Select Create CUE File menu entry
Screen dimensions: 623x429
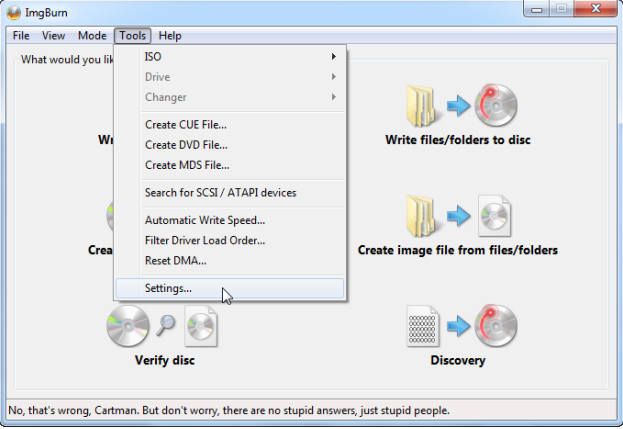(x=186, y=125)
